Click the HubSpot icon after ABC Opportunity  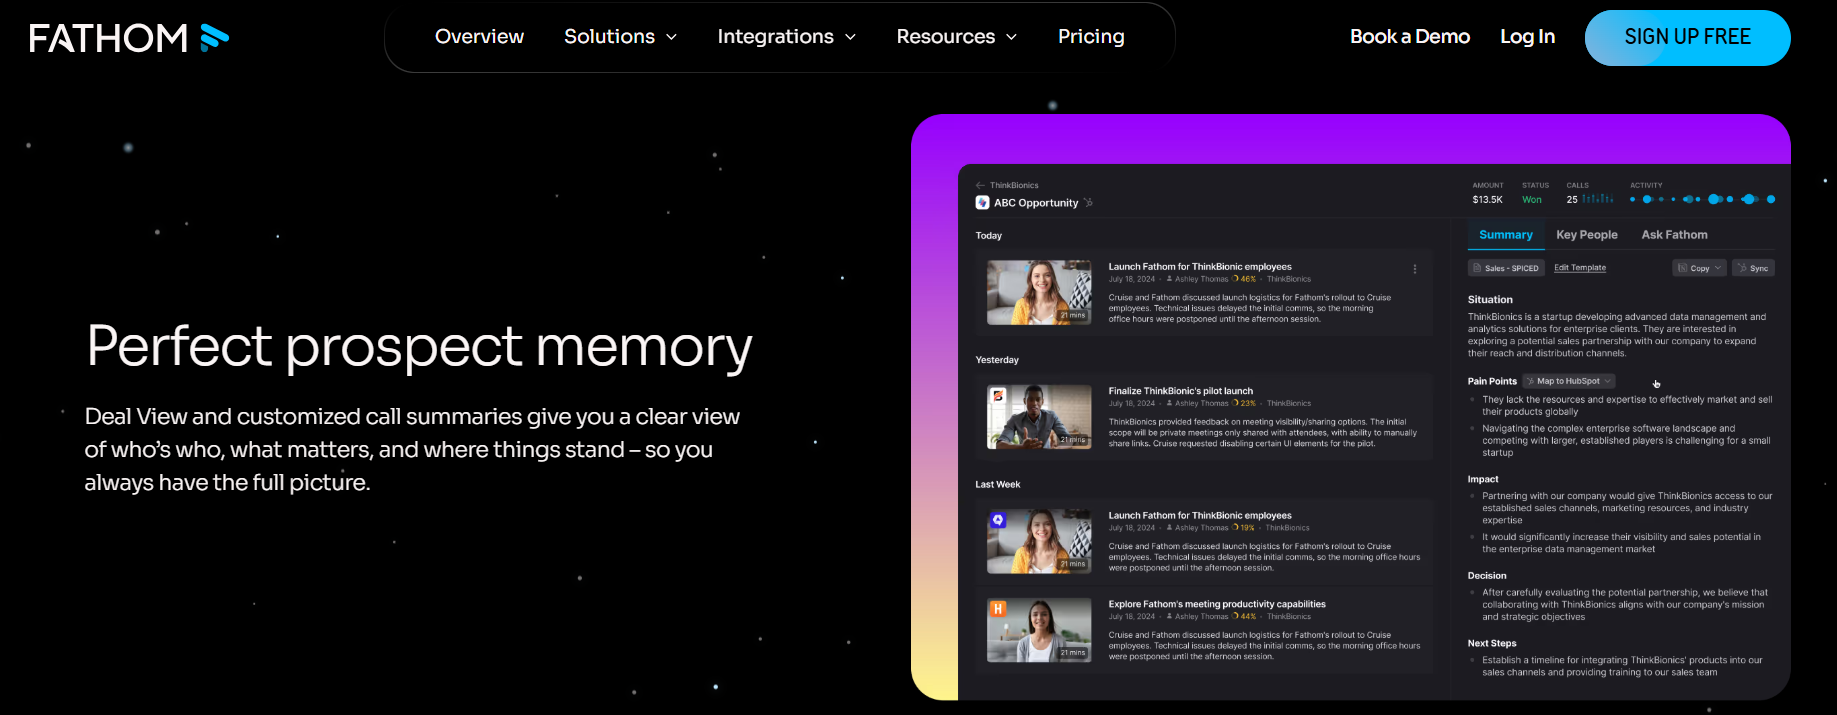[1088, 202]
